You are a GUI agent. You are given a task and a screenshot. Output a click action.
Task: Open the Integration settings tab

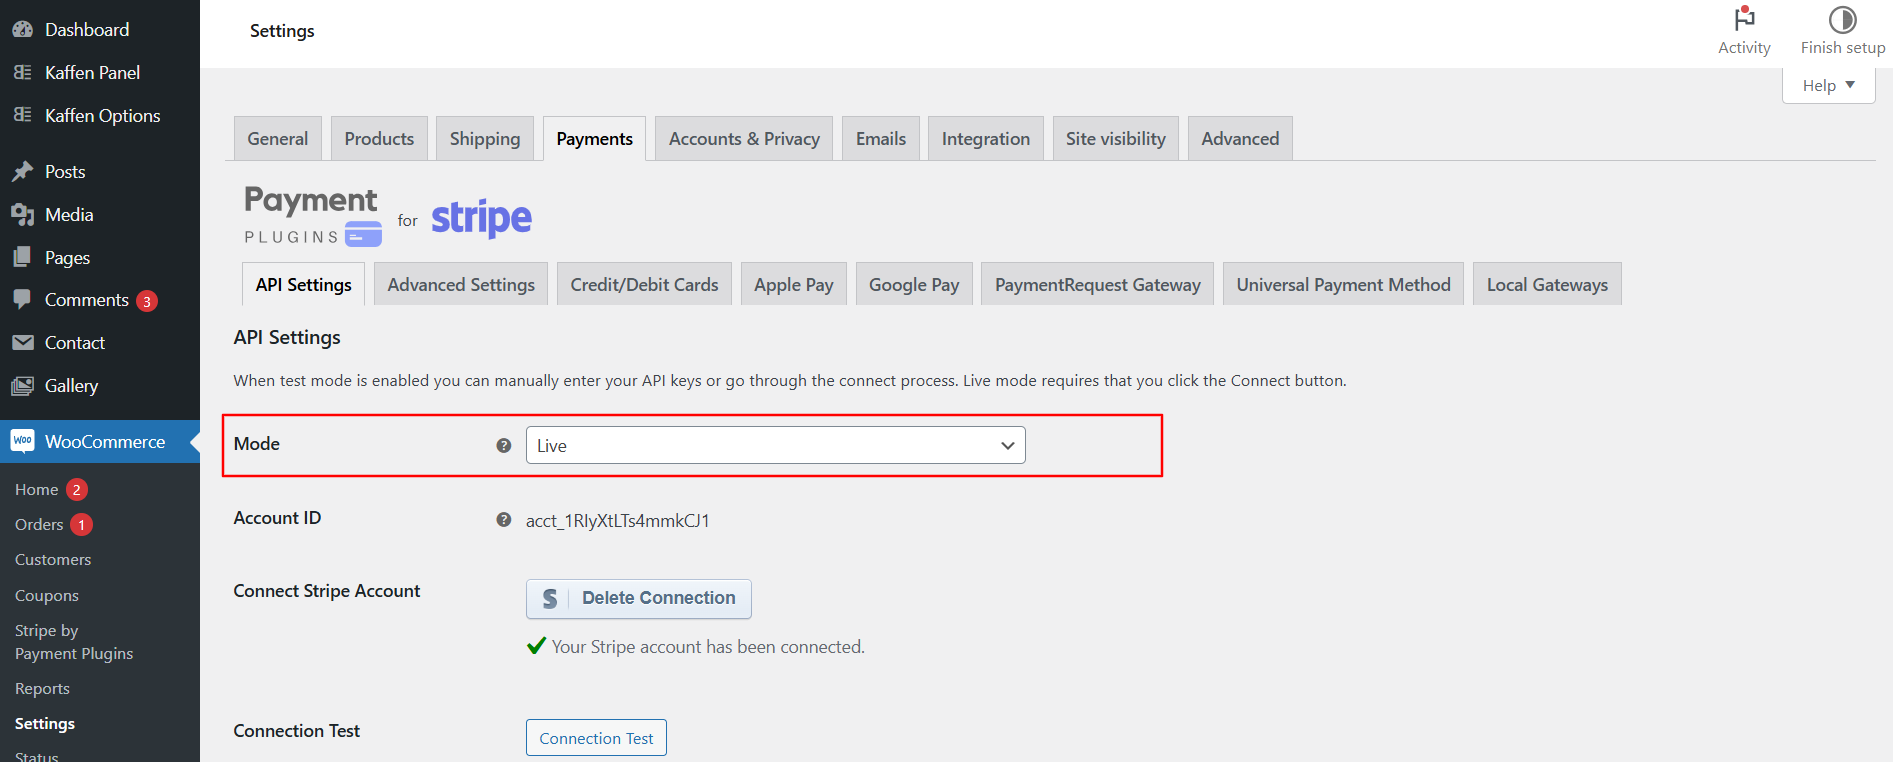pos(986,139)
